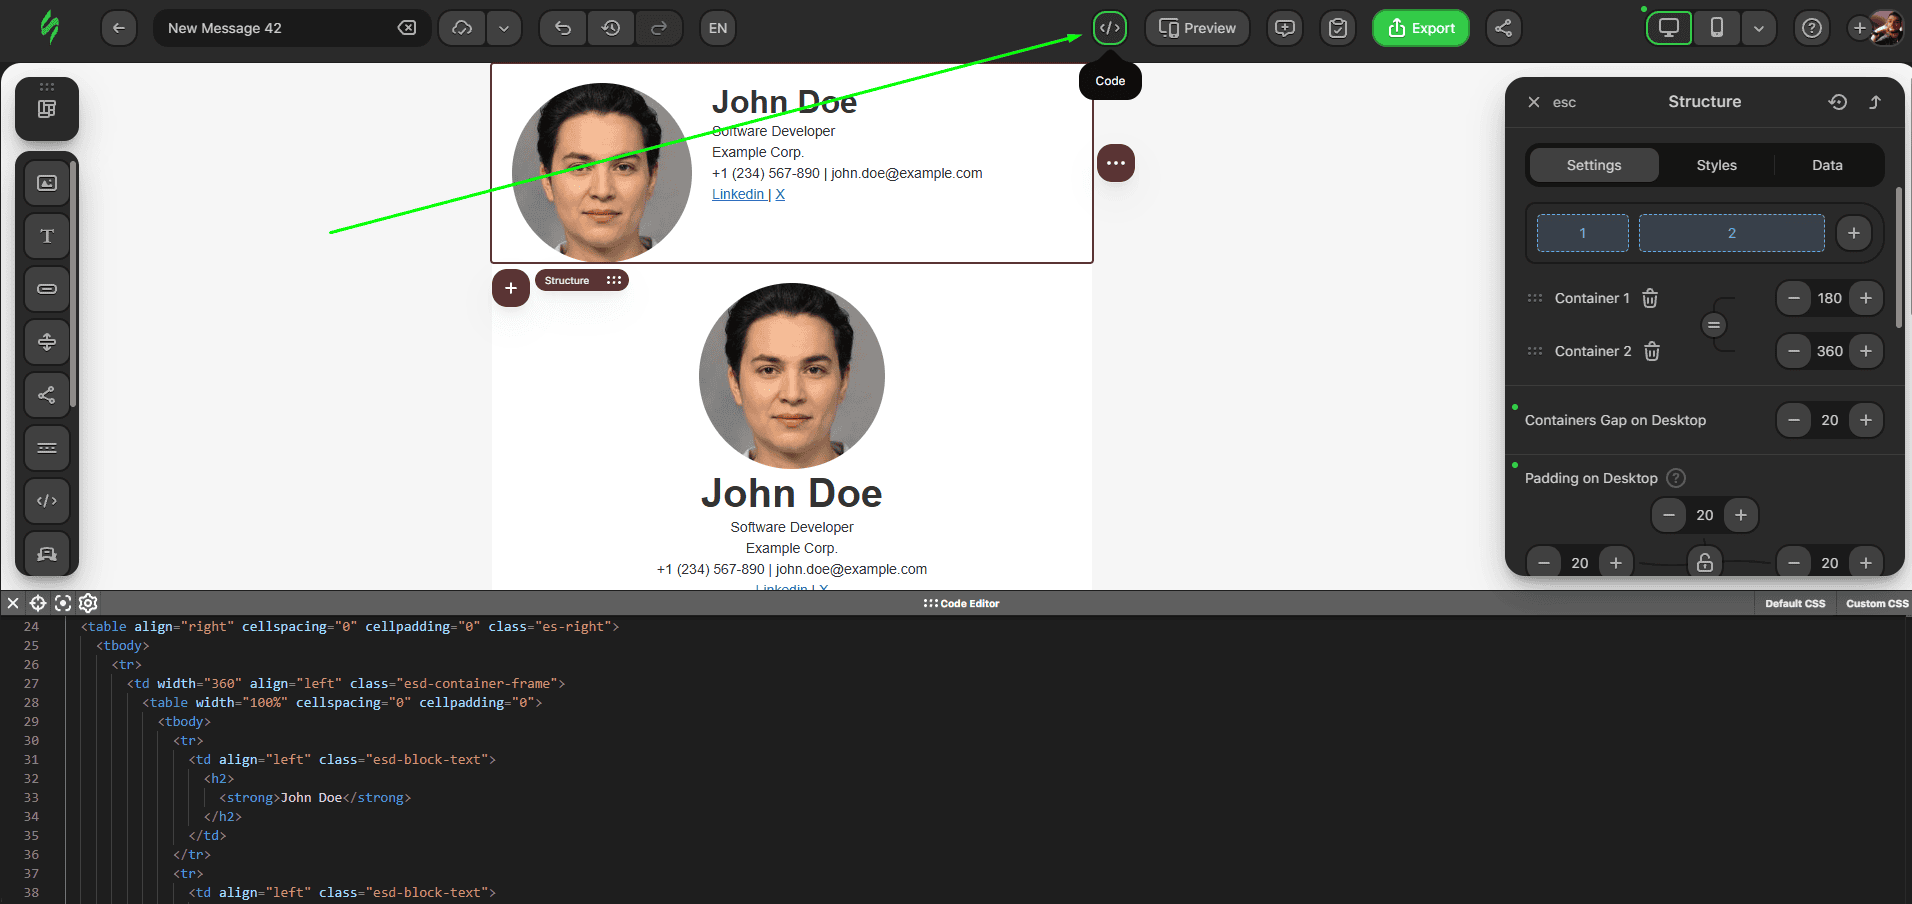The height and width of the screenshot is (904, 1912).
Task: Toggle the Code editor button
Action: click(x=1110, y=28)
